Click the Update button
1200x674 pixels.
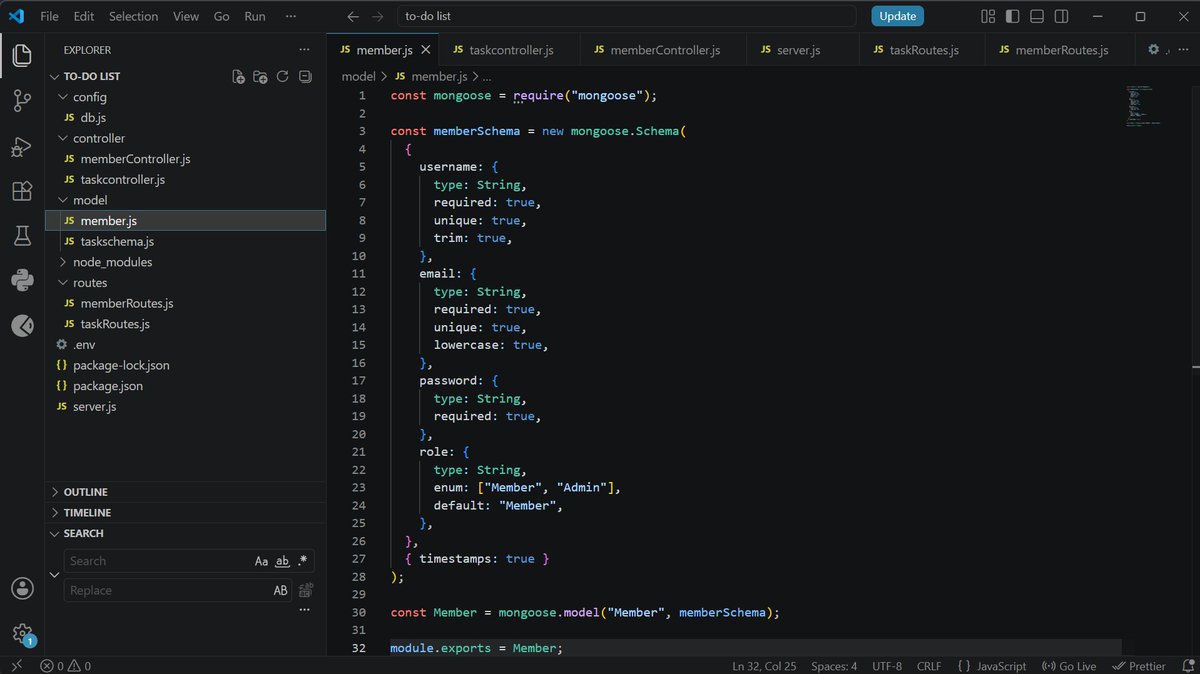tap(897, 16)
